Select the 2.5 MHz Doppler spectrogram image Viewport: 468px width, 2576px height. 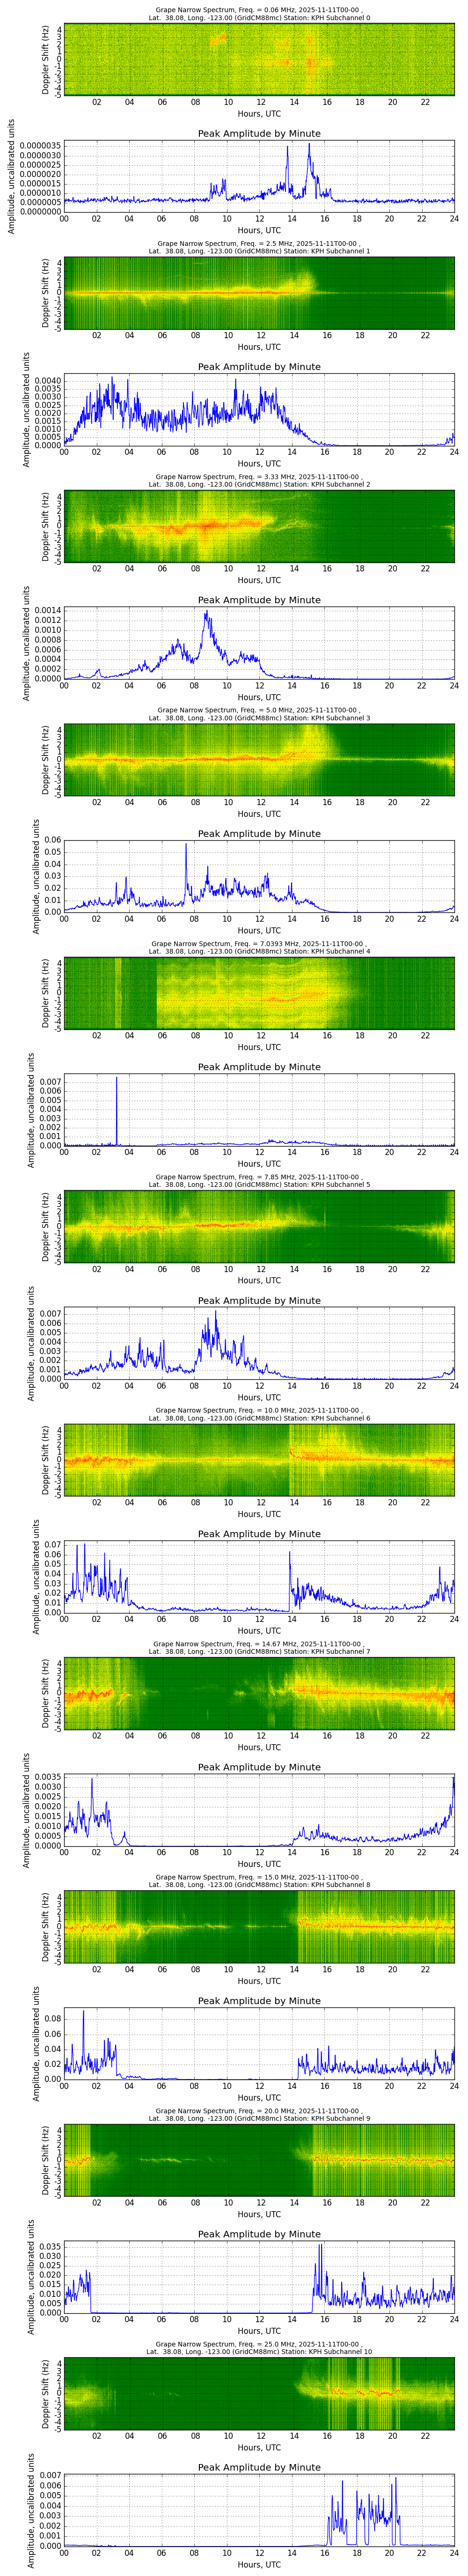(x=259, y=293)
